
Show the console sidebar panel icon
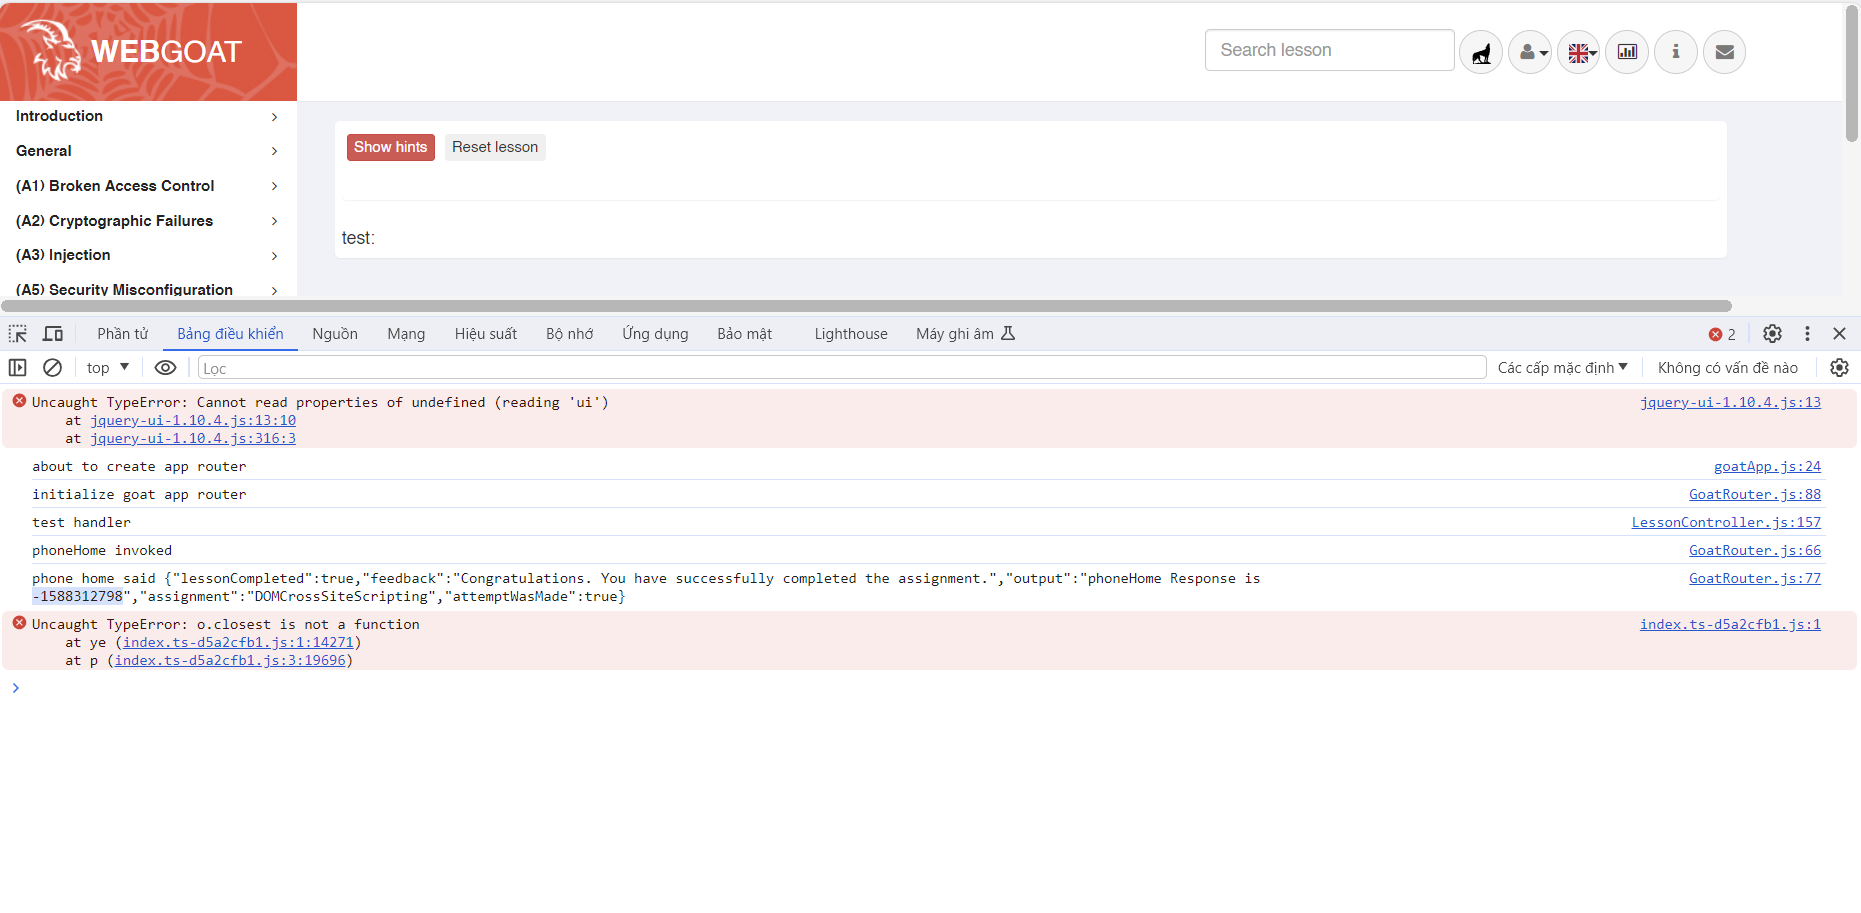tap(17, 368)
